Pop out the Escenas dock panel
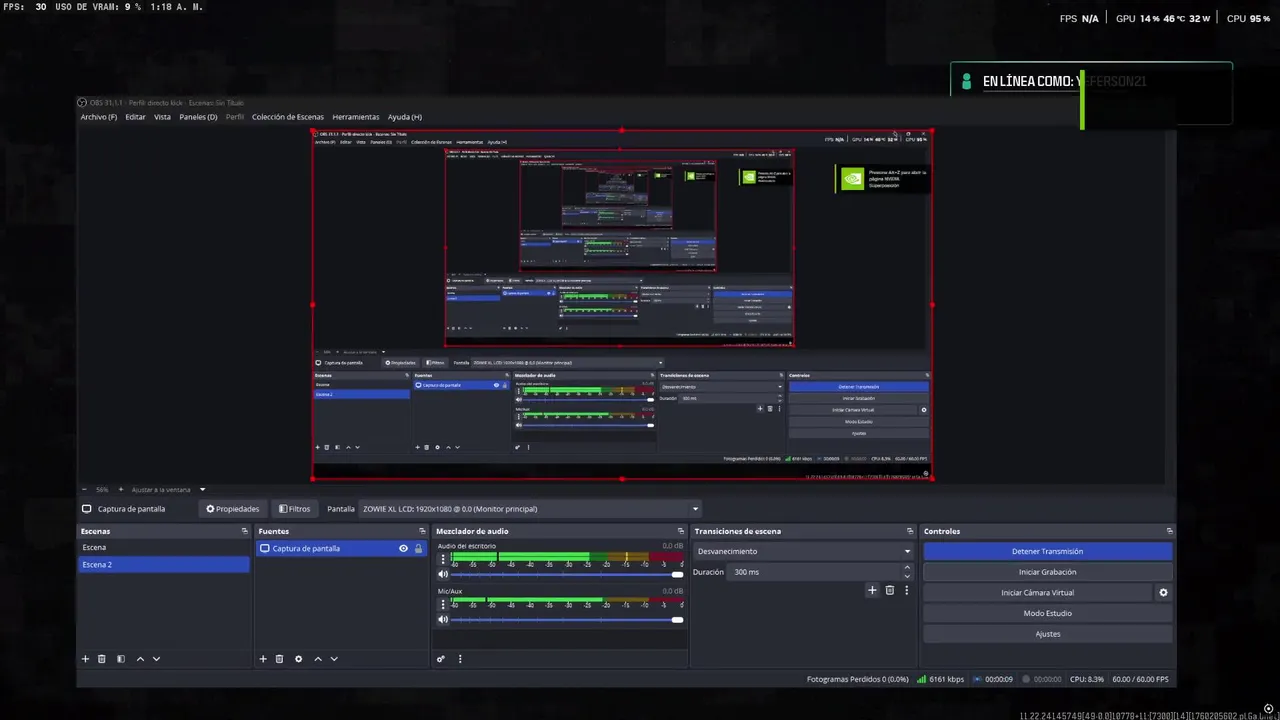This screenshot has height=720, width=1280. (244, 531)
